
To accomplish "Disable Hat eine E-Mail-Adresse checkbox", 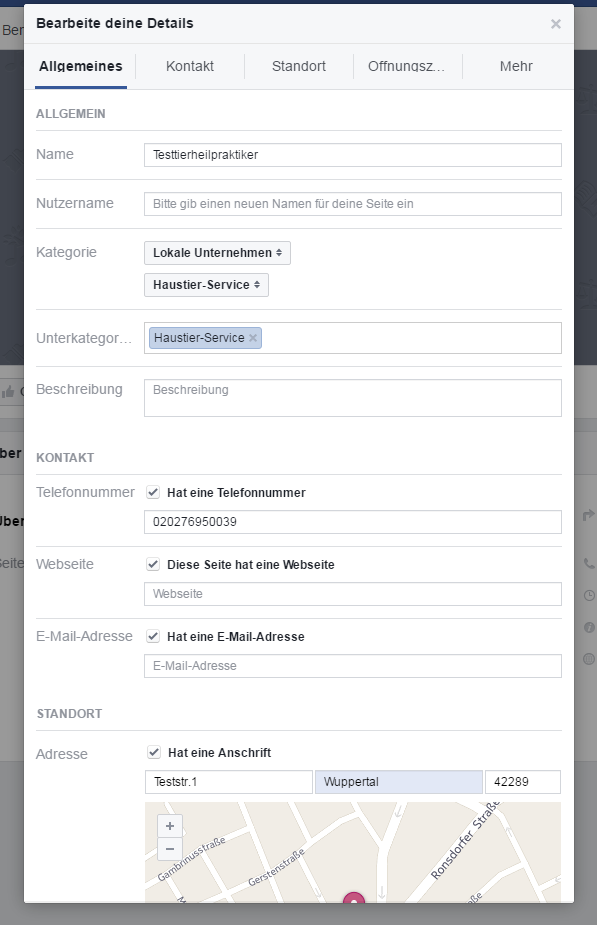I will pyautogui.click(x=153, y=636).
